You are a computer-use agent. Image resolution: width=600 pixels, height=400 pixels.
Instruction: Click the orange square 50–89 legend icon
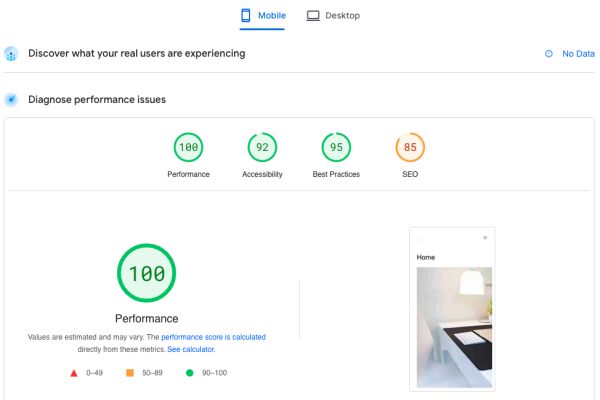(130, 373)
